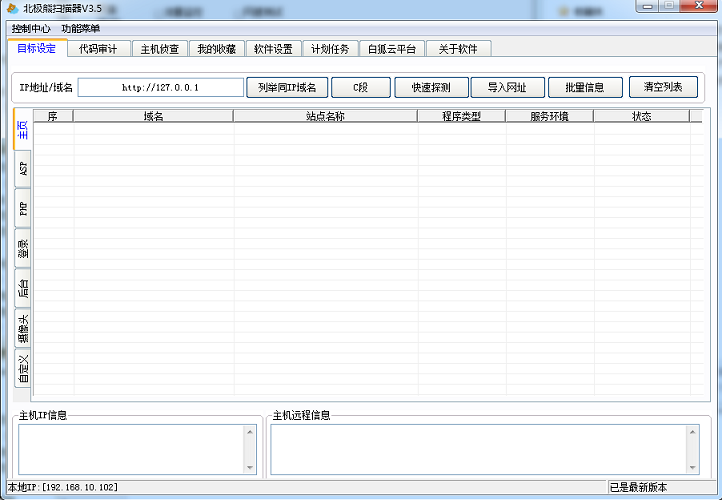Select the 计划任务 tab
This screenshot has height=500, width=722.
point(330,49)
